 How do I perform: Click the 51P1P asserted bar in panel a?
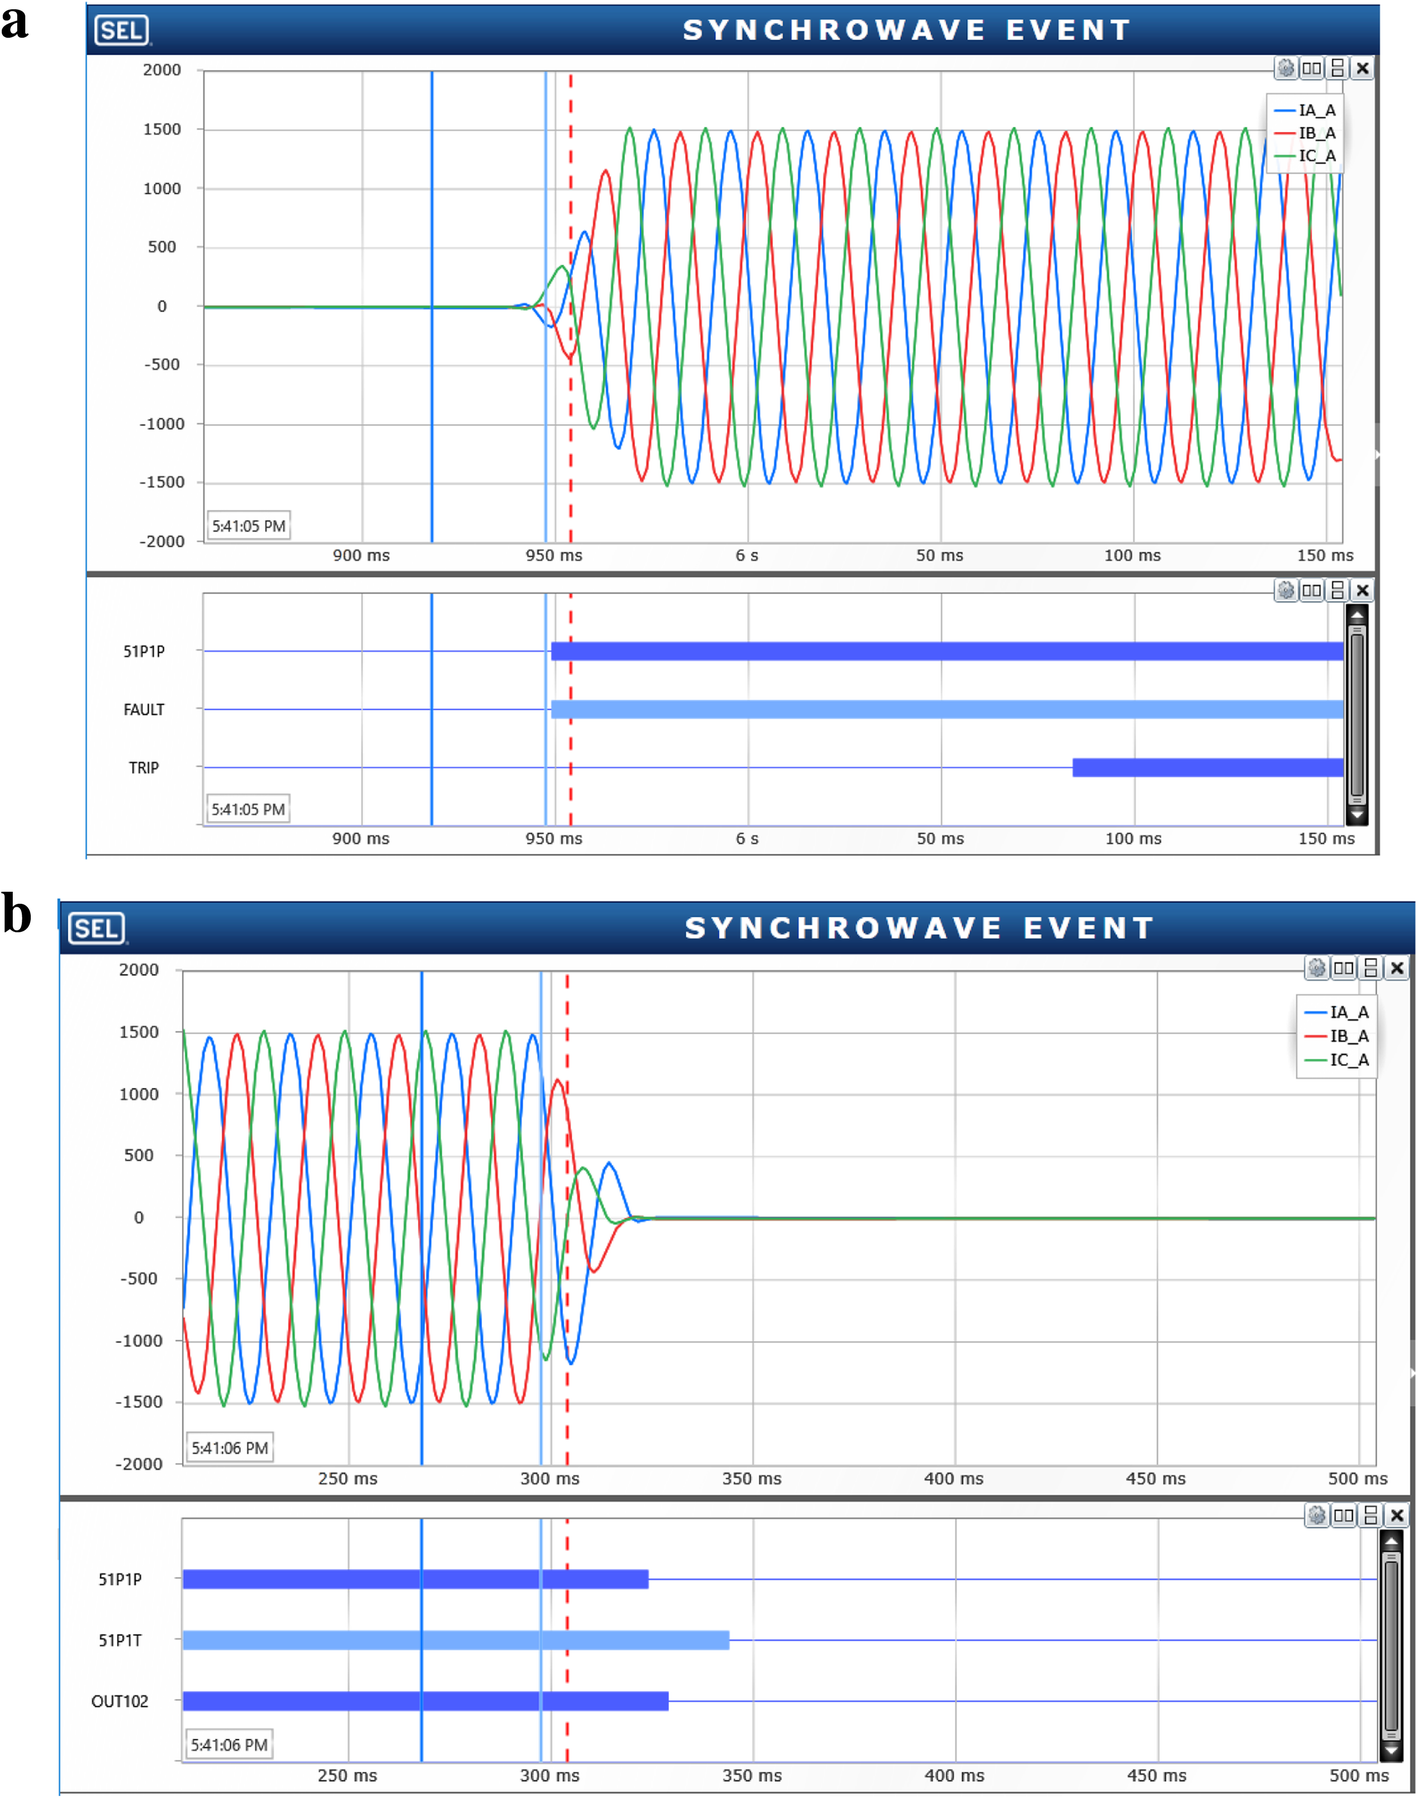coord(947,651)
